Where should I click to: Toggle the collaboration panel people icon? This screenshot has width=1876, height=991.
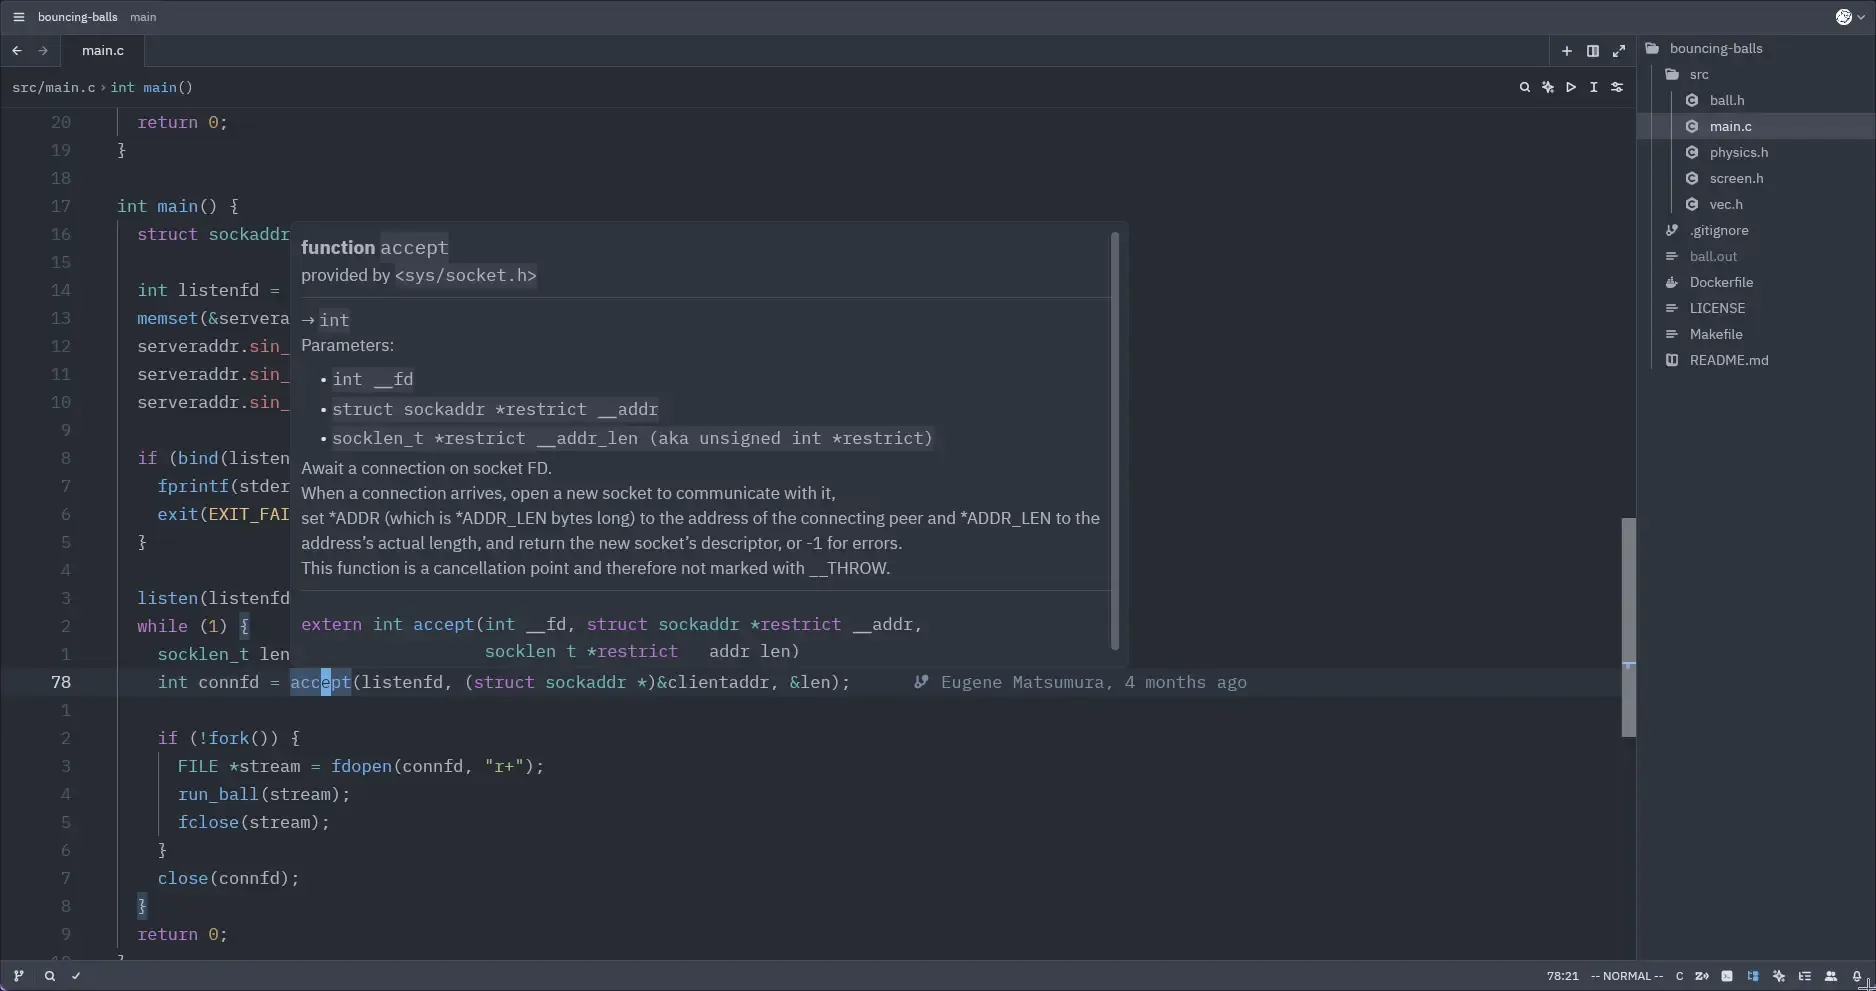(1831, 976)
